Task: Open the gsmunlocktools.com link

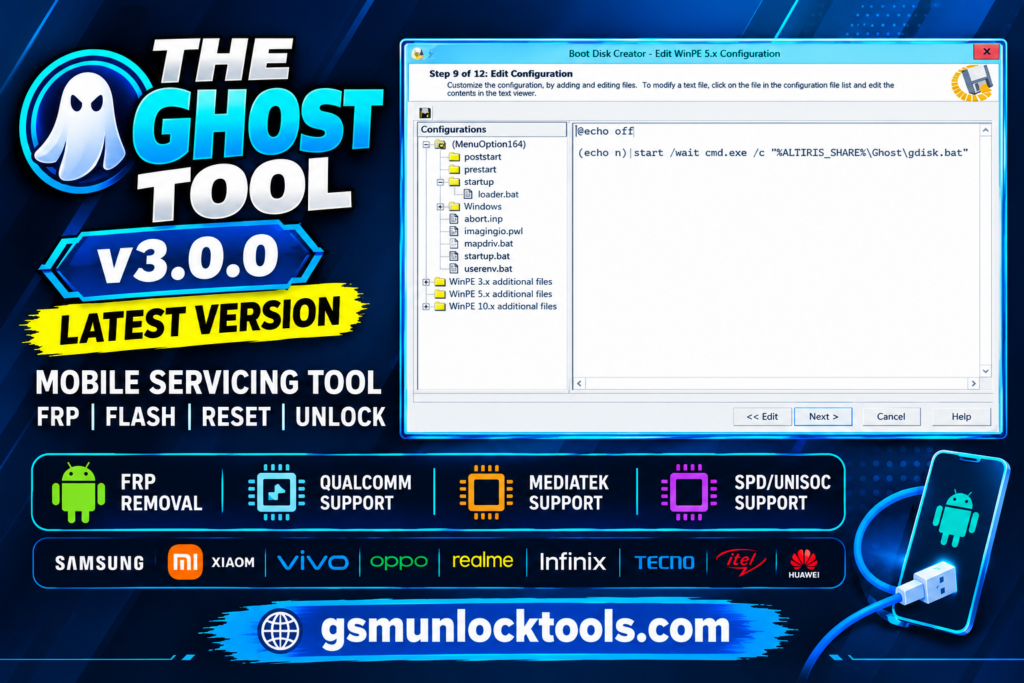Action: point(525,629)
